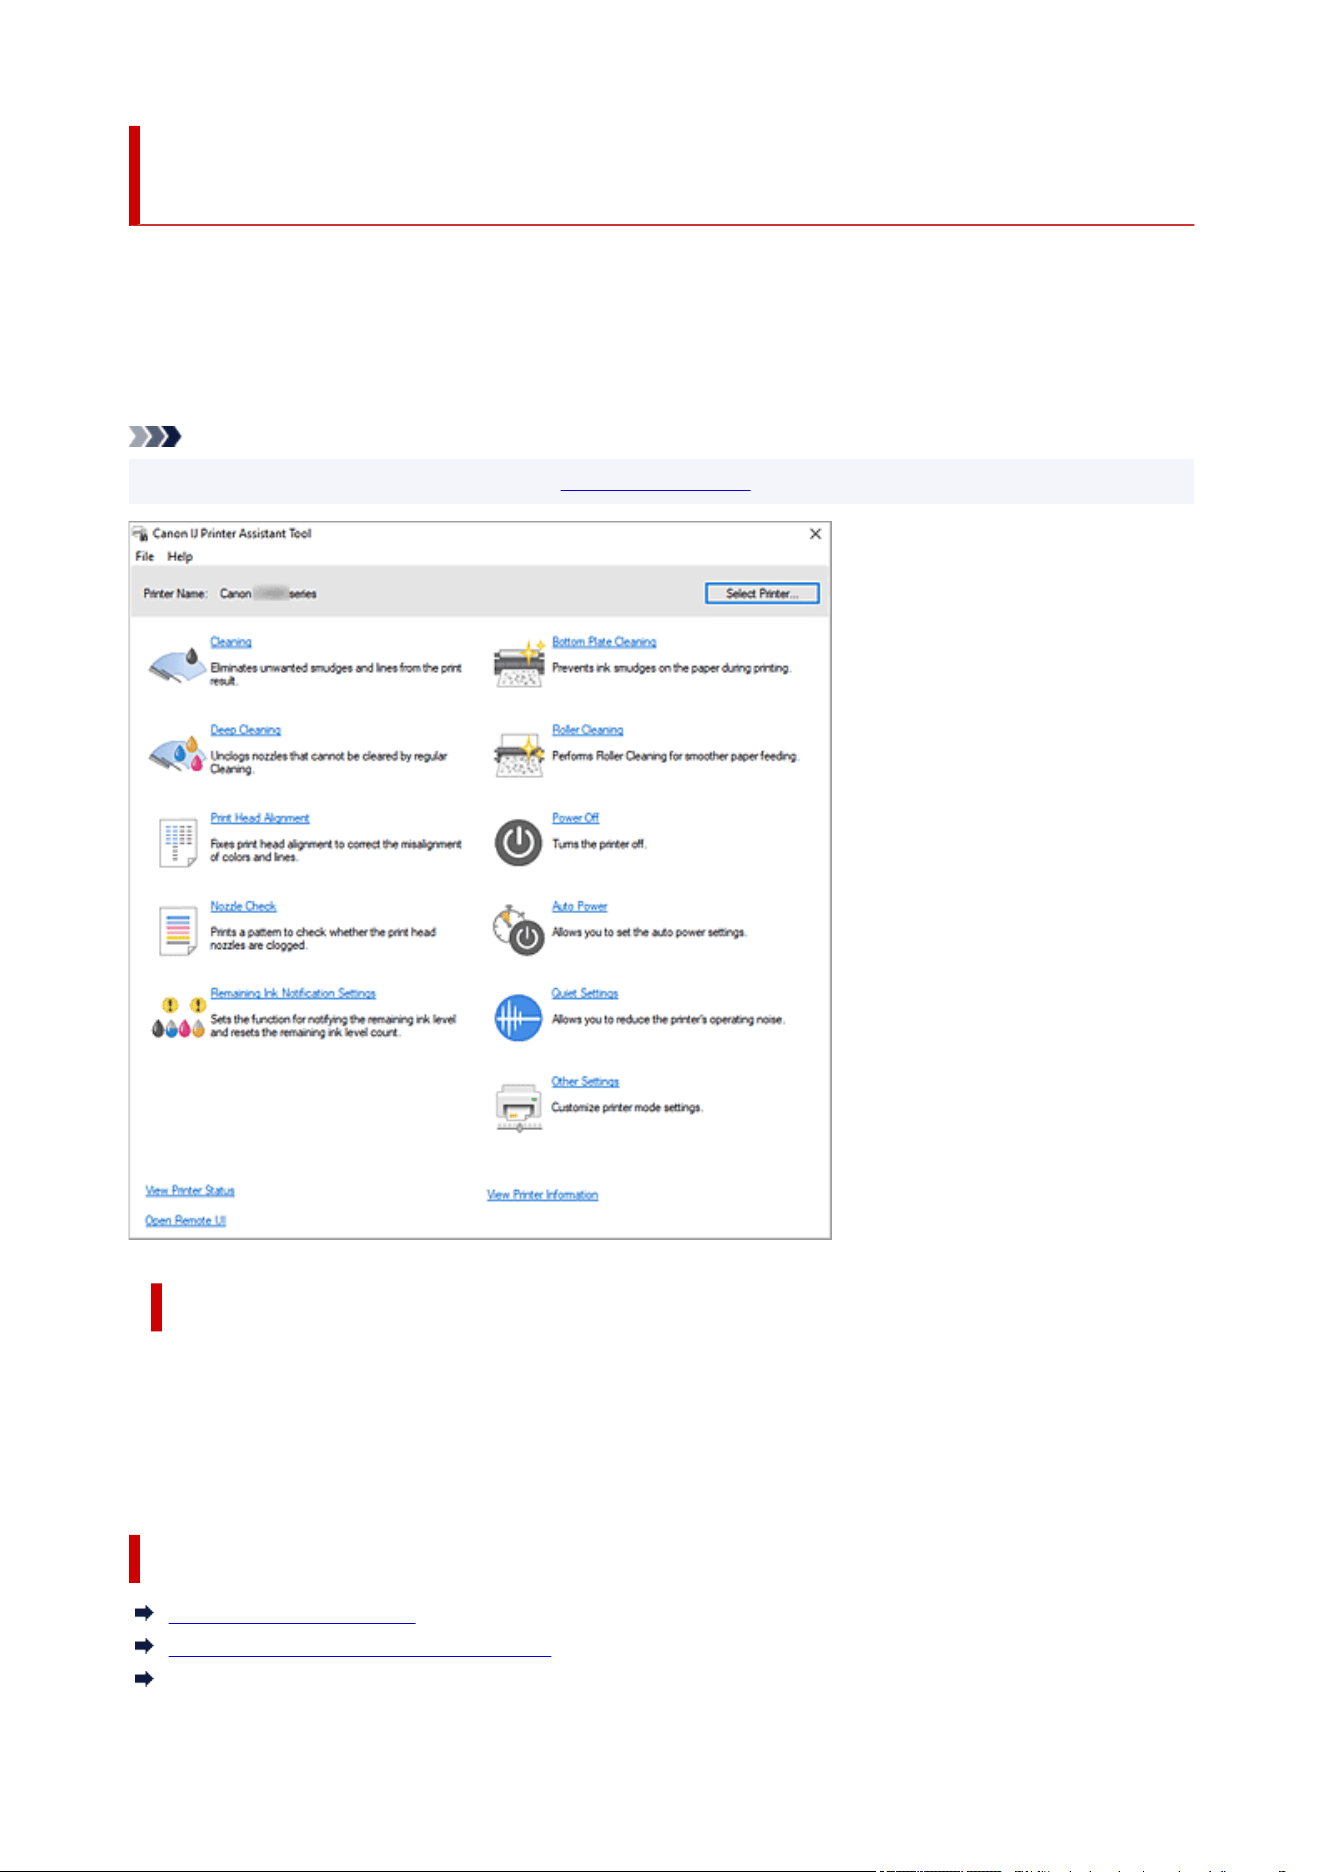Click 'Prints a pattern to check' description text

(x=323, y=938)
